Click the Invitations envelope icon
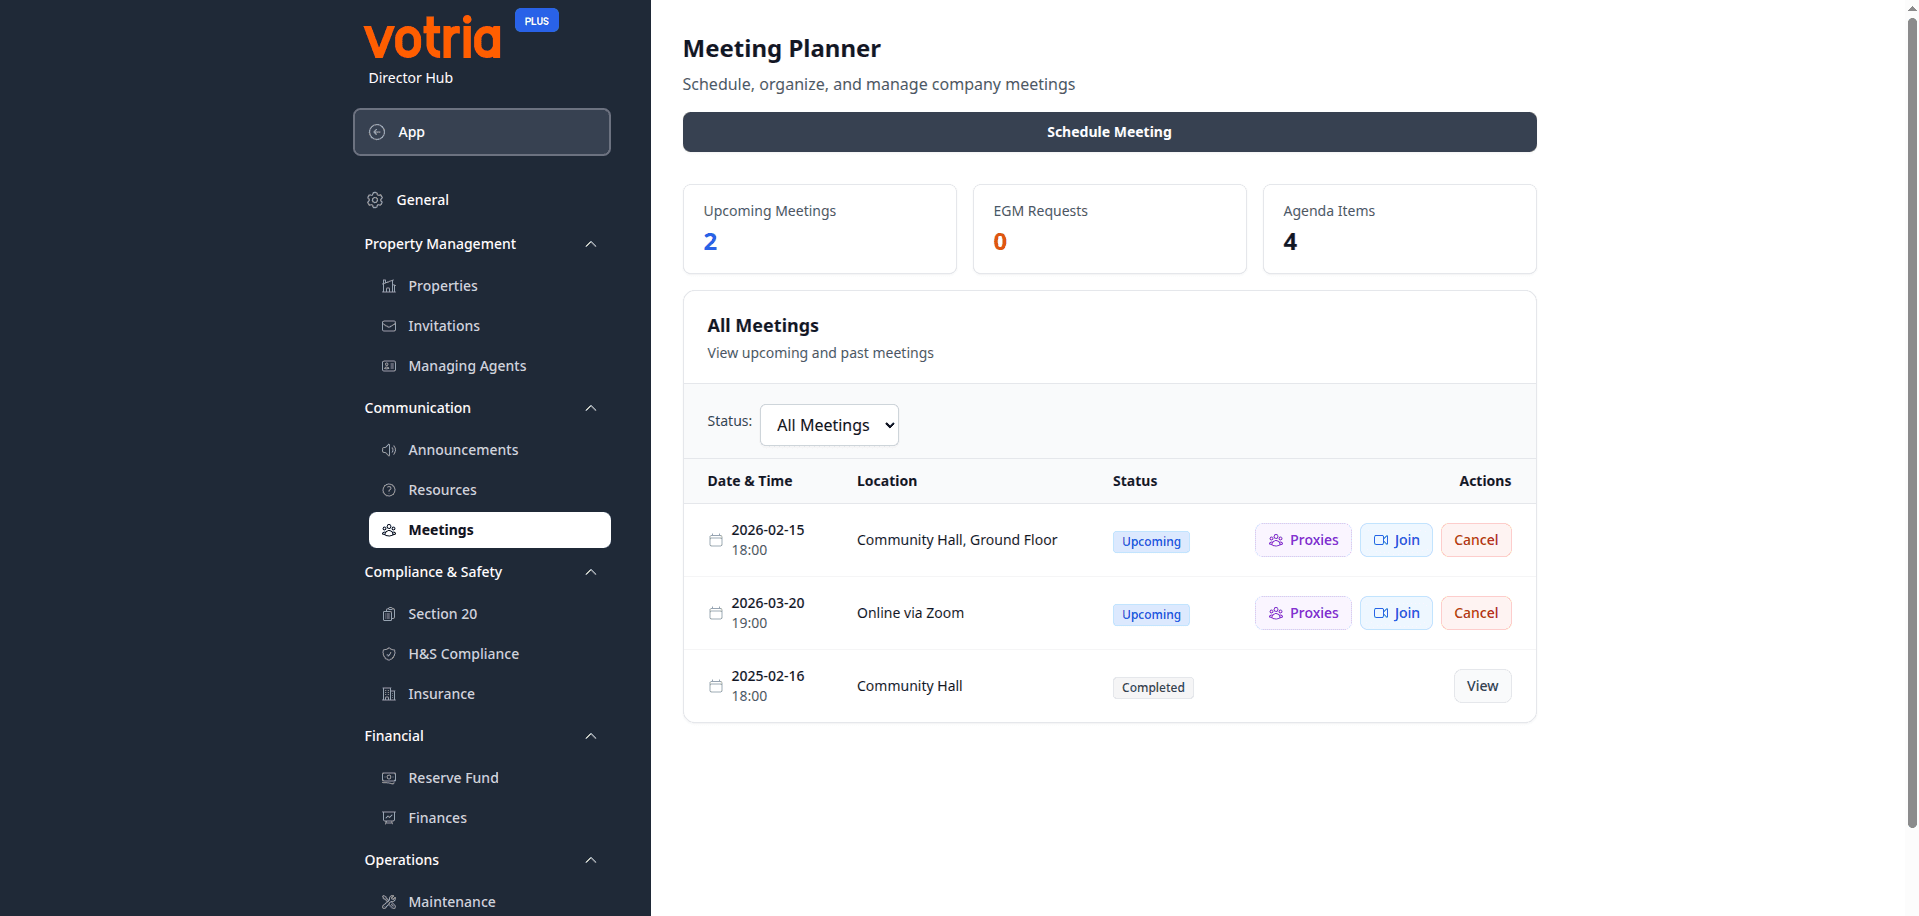Viewport: 1919px width, 916px height. tap(389, 326)
